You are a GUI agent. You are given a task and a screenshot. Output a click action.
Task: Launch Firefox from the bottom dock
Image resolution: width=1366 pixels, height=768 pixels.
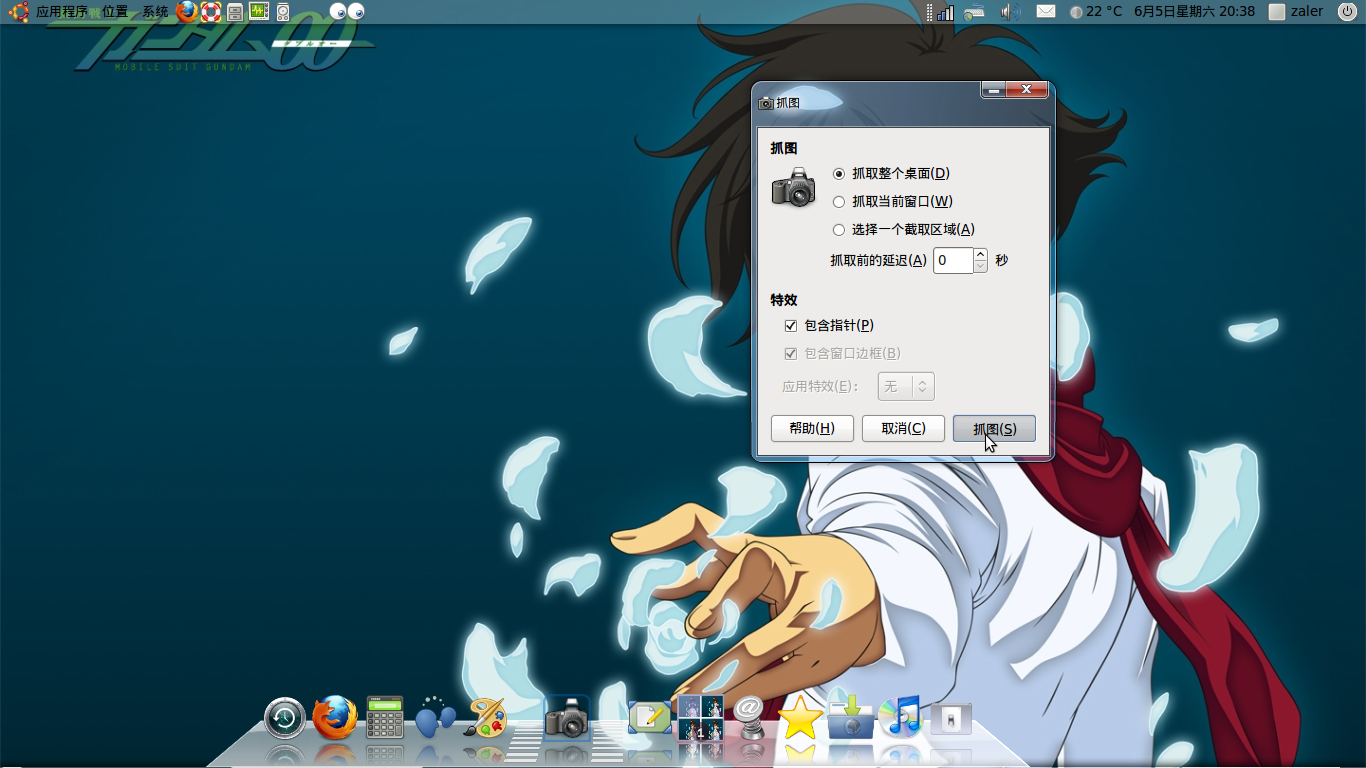pyautogui.click(x=335, y=717)
